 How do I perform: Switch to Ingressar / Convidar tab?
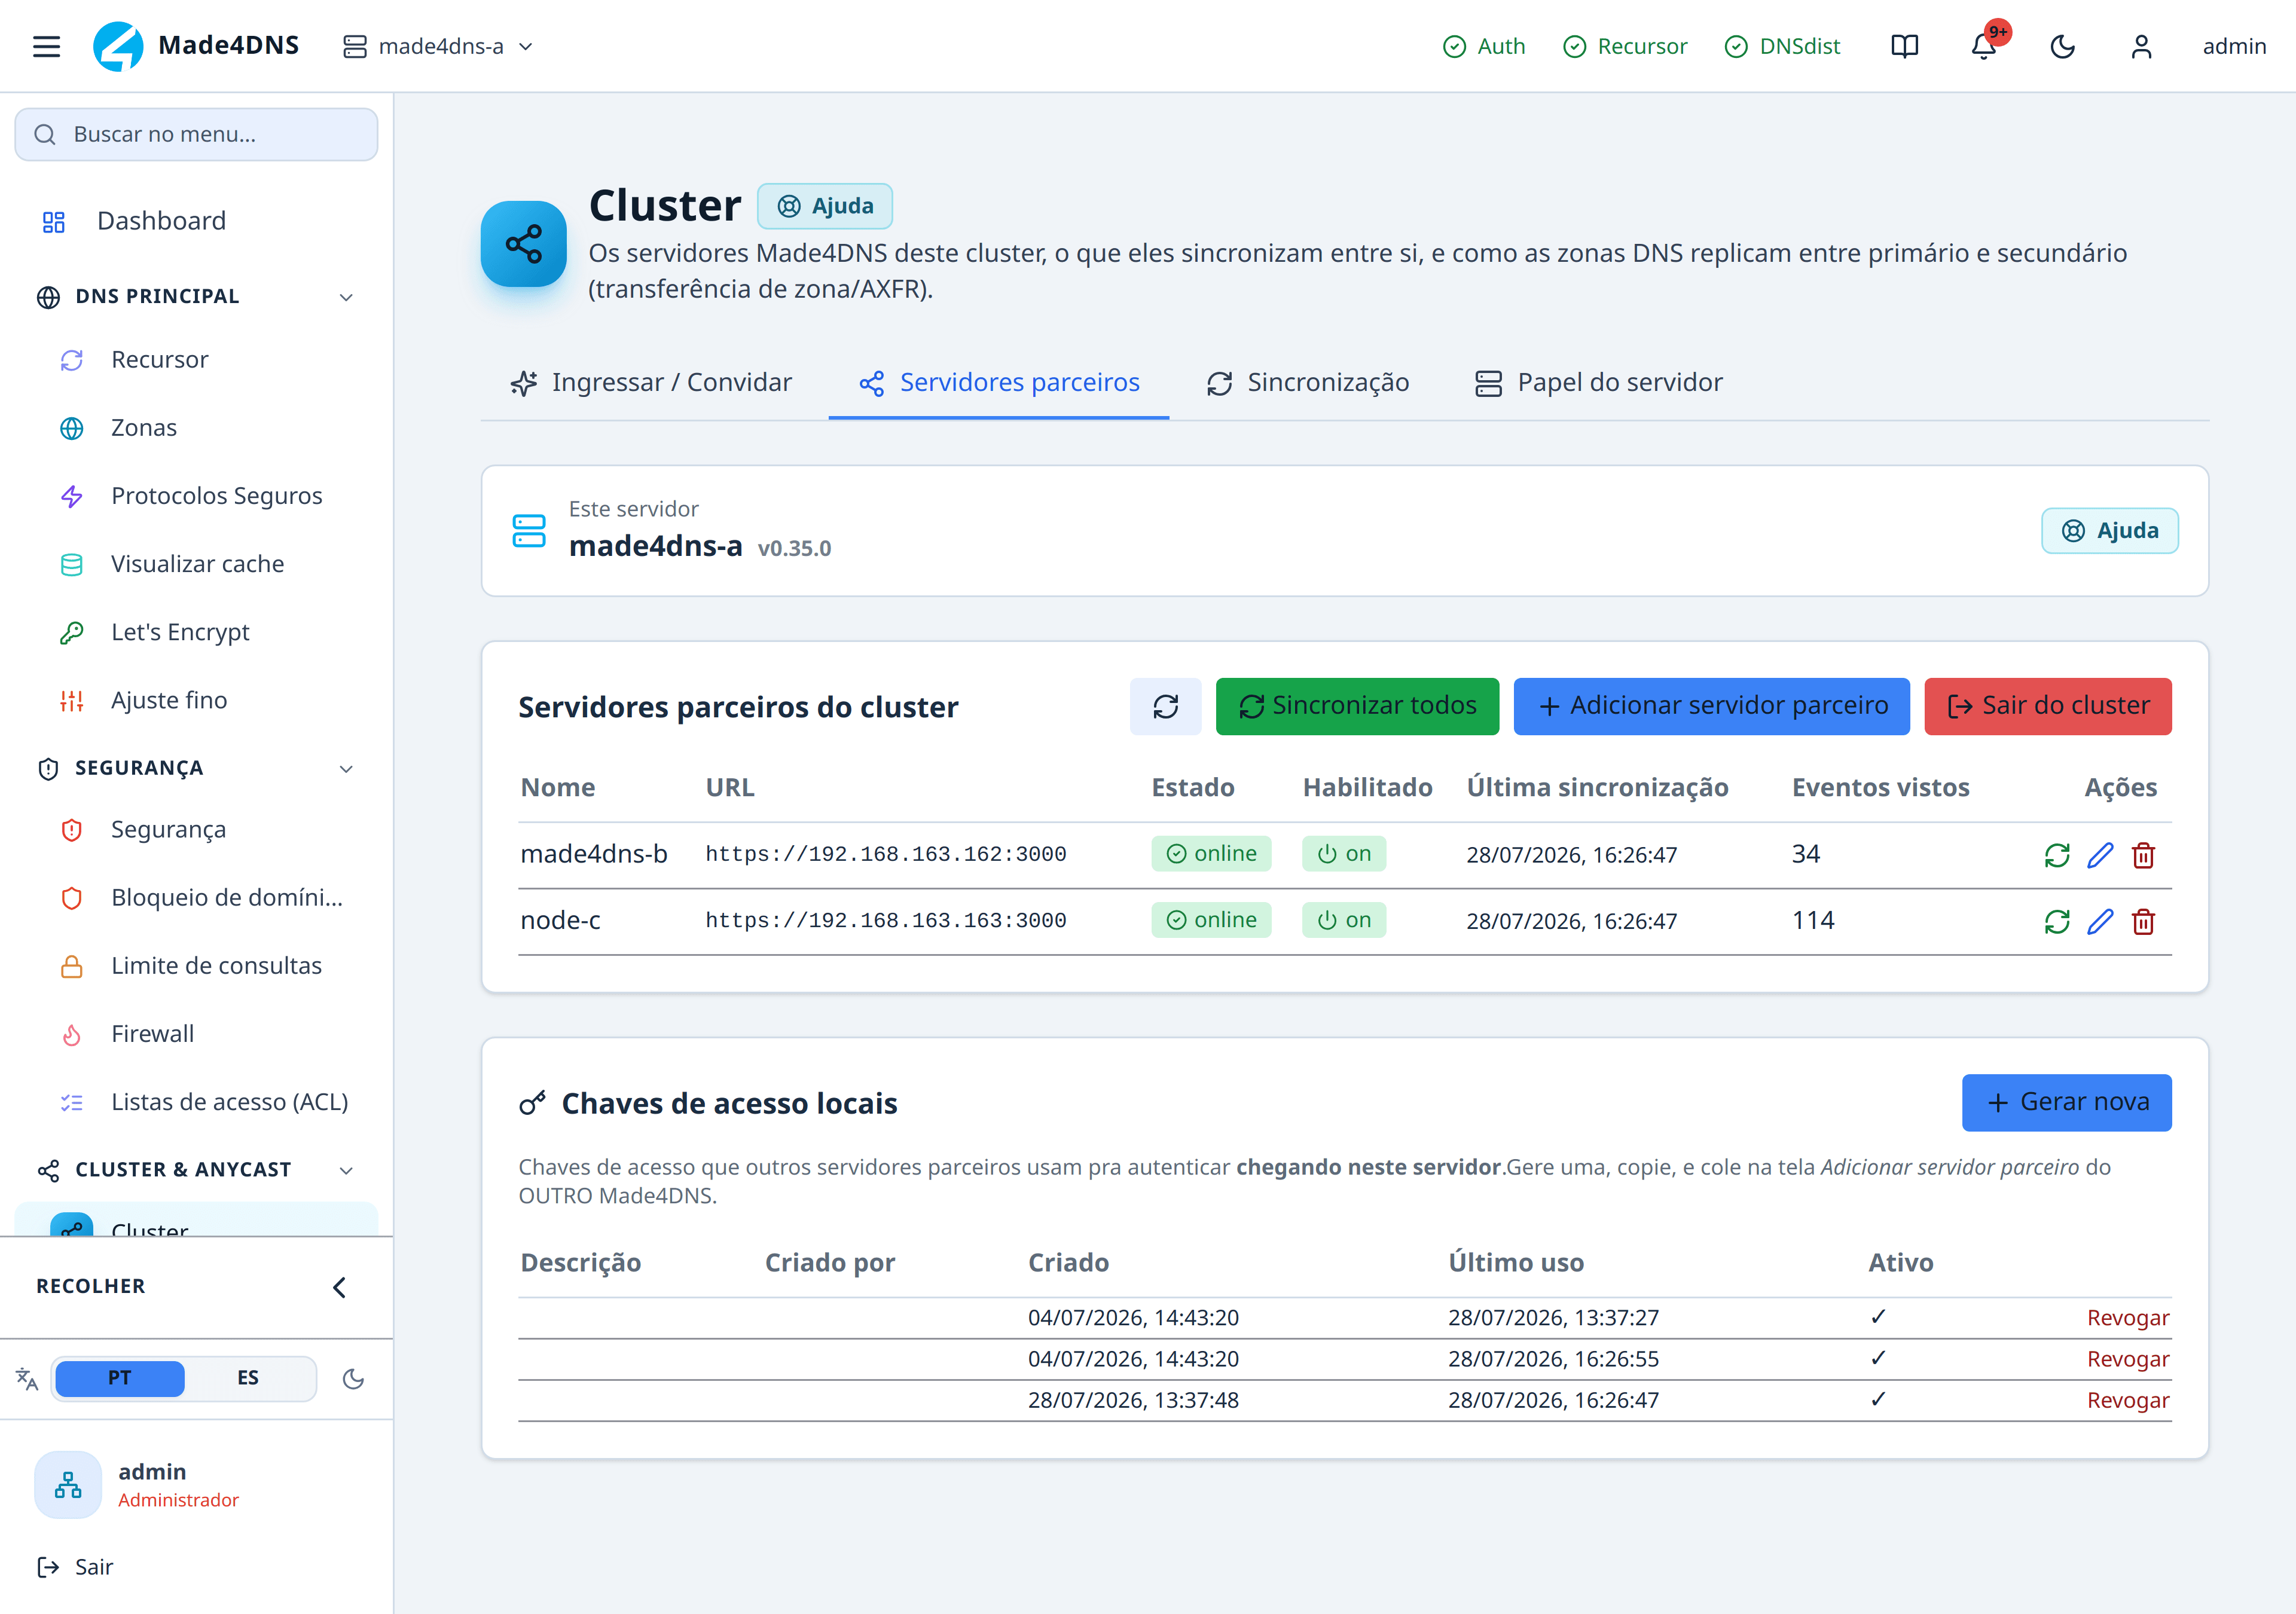[x=651, y=383]
